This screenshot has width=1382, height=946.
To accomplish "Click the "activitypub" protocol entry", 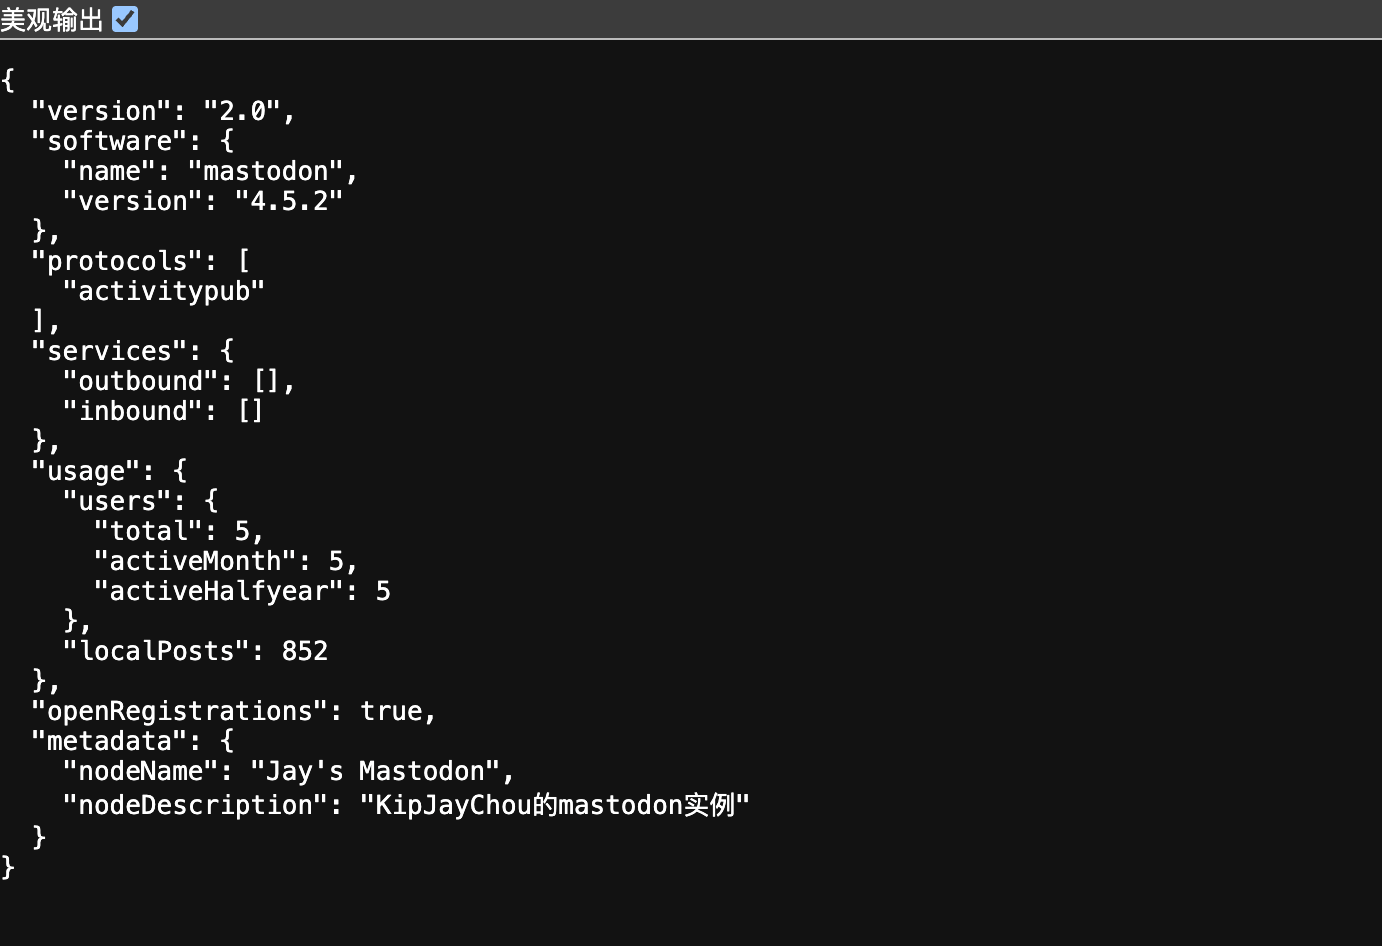I will tap(163, 291).
